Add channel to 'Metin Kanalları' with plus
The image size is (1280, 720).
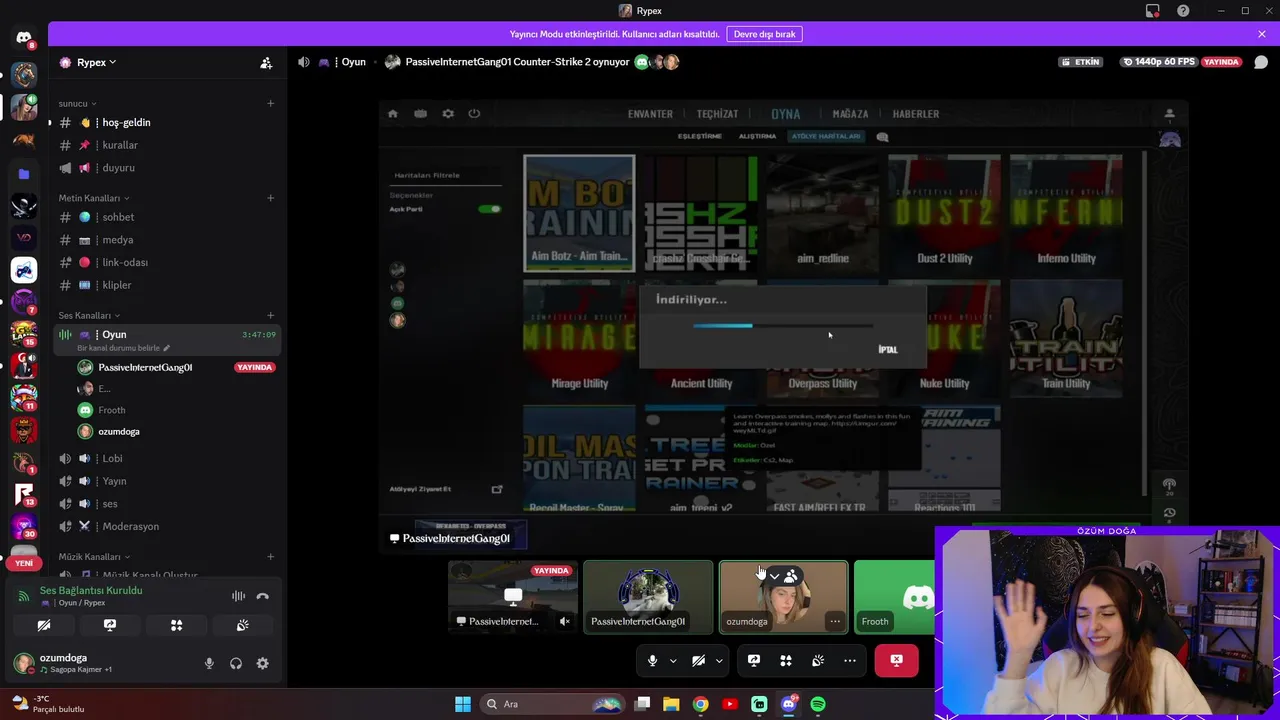[270, 198]
